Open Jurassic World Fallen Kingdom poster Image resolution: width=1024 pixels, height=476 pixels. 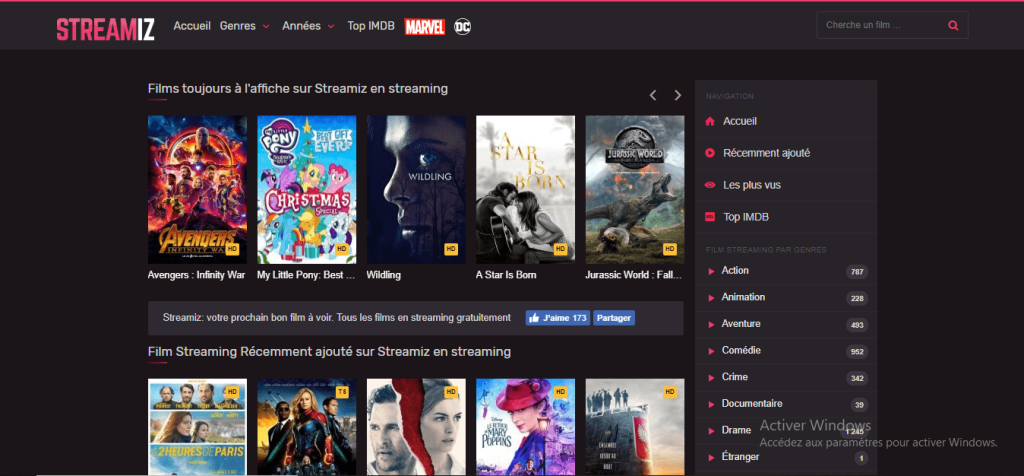[635, 189]
